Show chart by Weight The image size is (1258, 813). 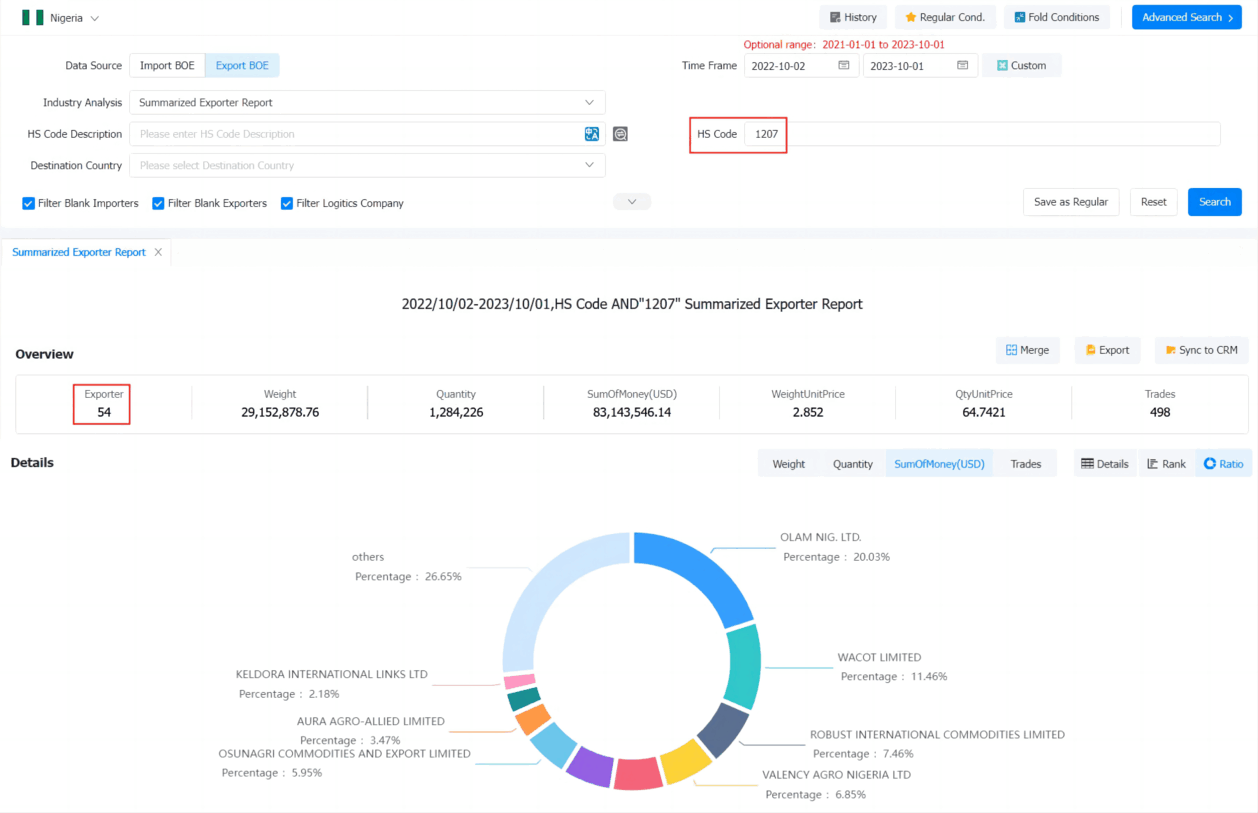click(x=789, y=464)
